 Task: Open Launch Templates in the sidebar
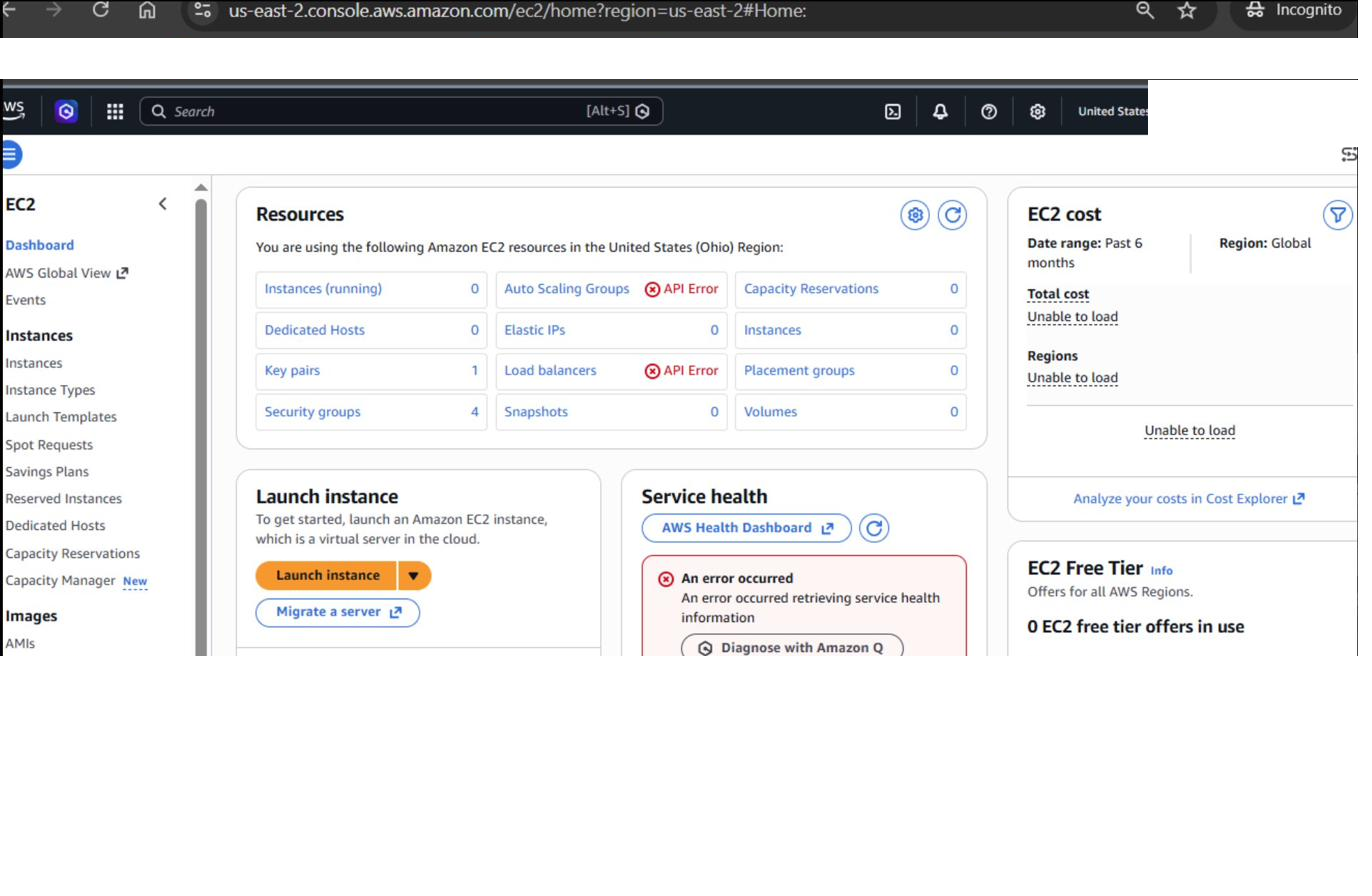point(61,417)
